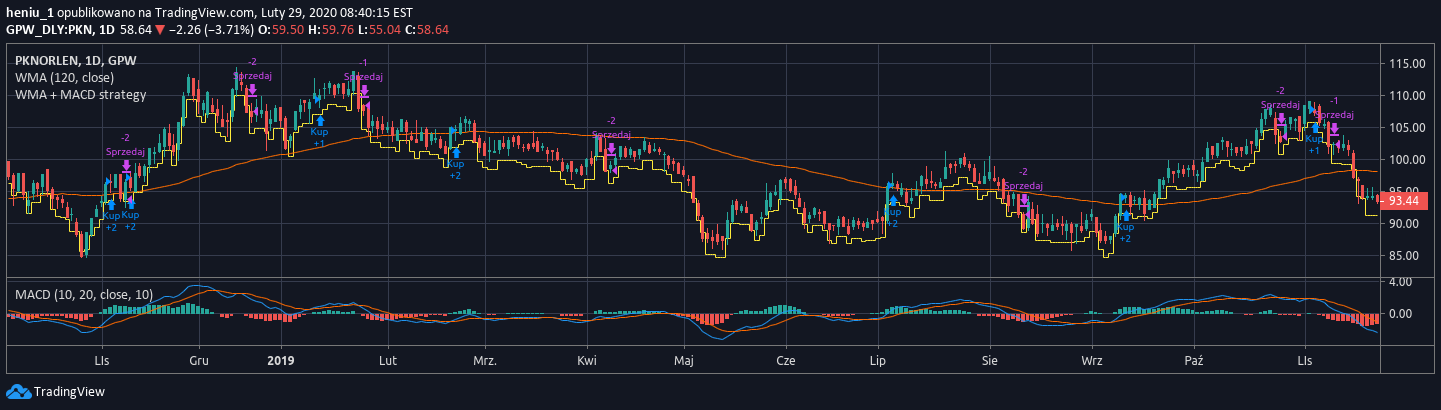1441x410 pixels.
Task: Click the C:58.64 close value
Action: pos(429,30)
